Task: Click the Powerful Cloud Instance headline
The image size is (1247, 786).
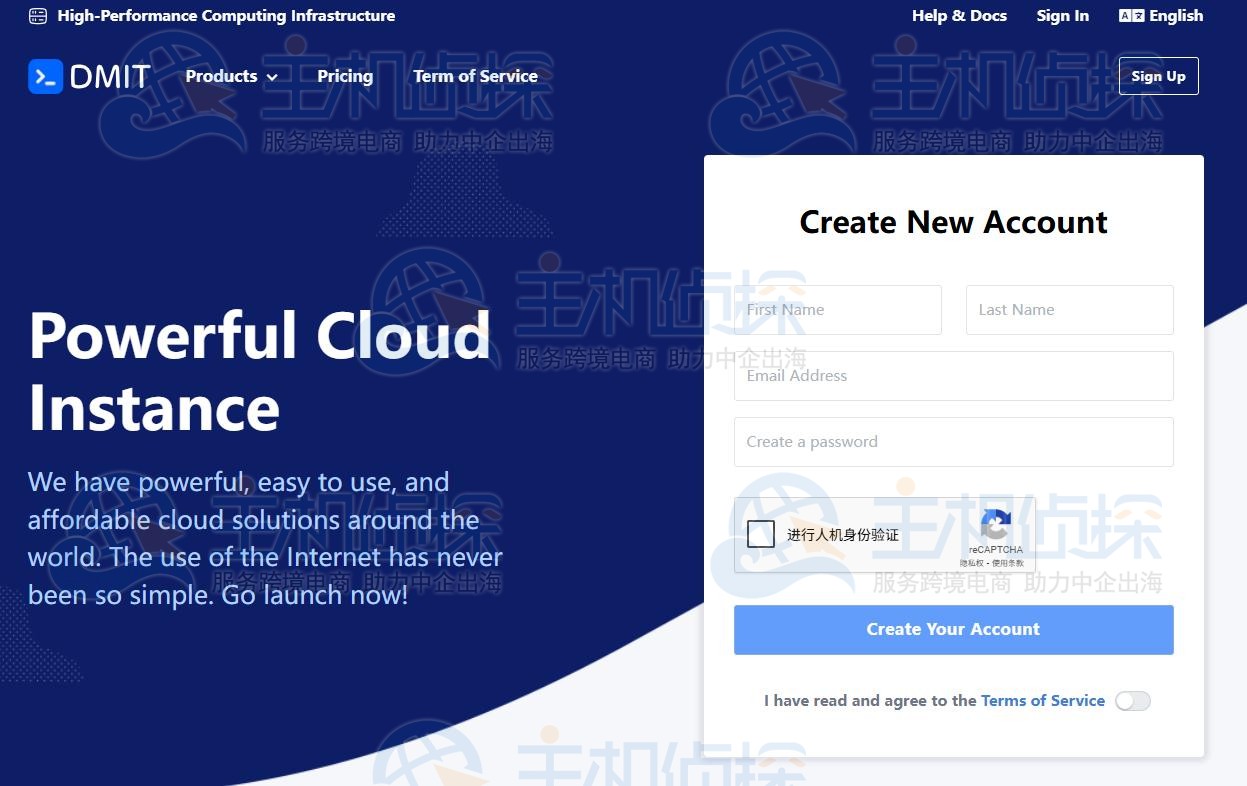Action: click(x=259, y=371)
